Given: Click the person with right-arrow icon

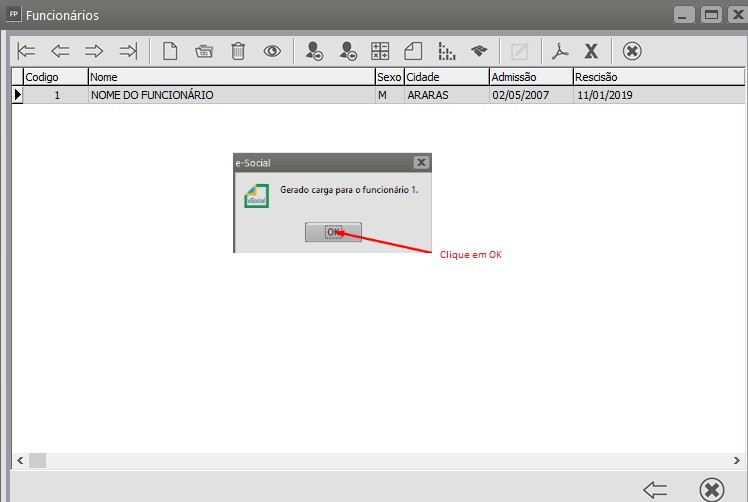Looking at the screenshot, I should pos(314,51).
